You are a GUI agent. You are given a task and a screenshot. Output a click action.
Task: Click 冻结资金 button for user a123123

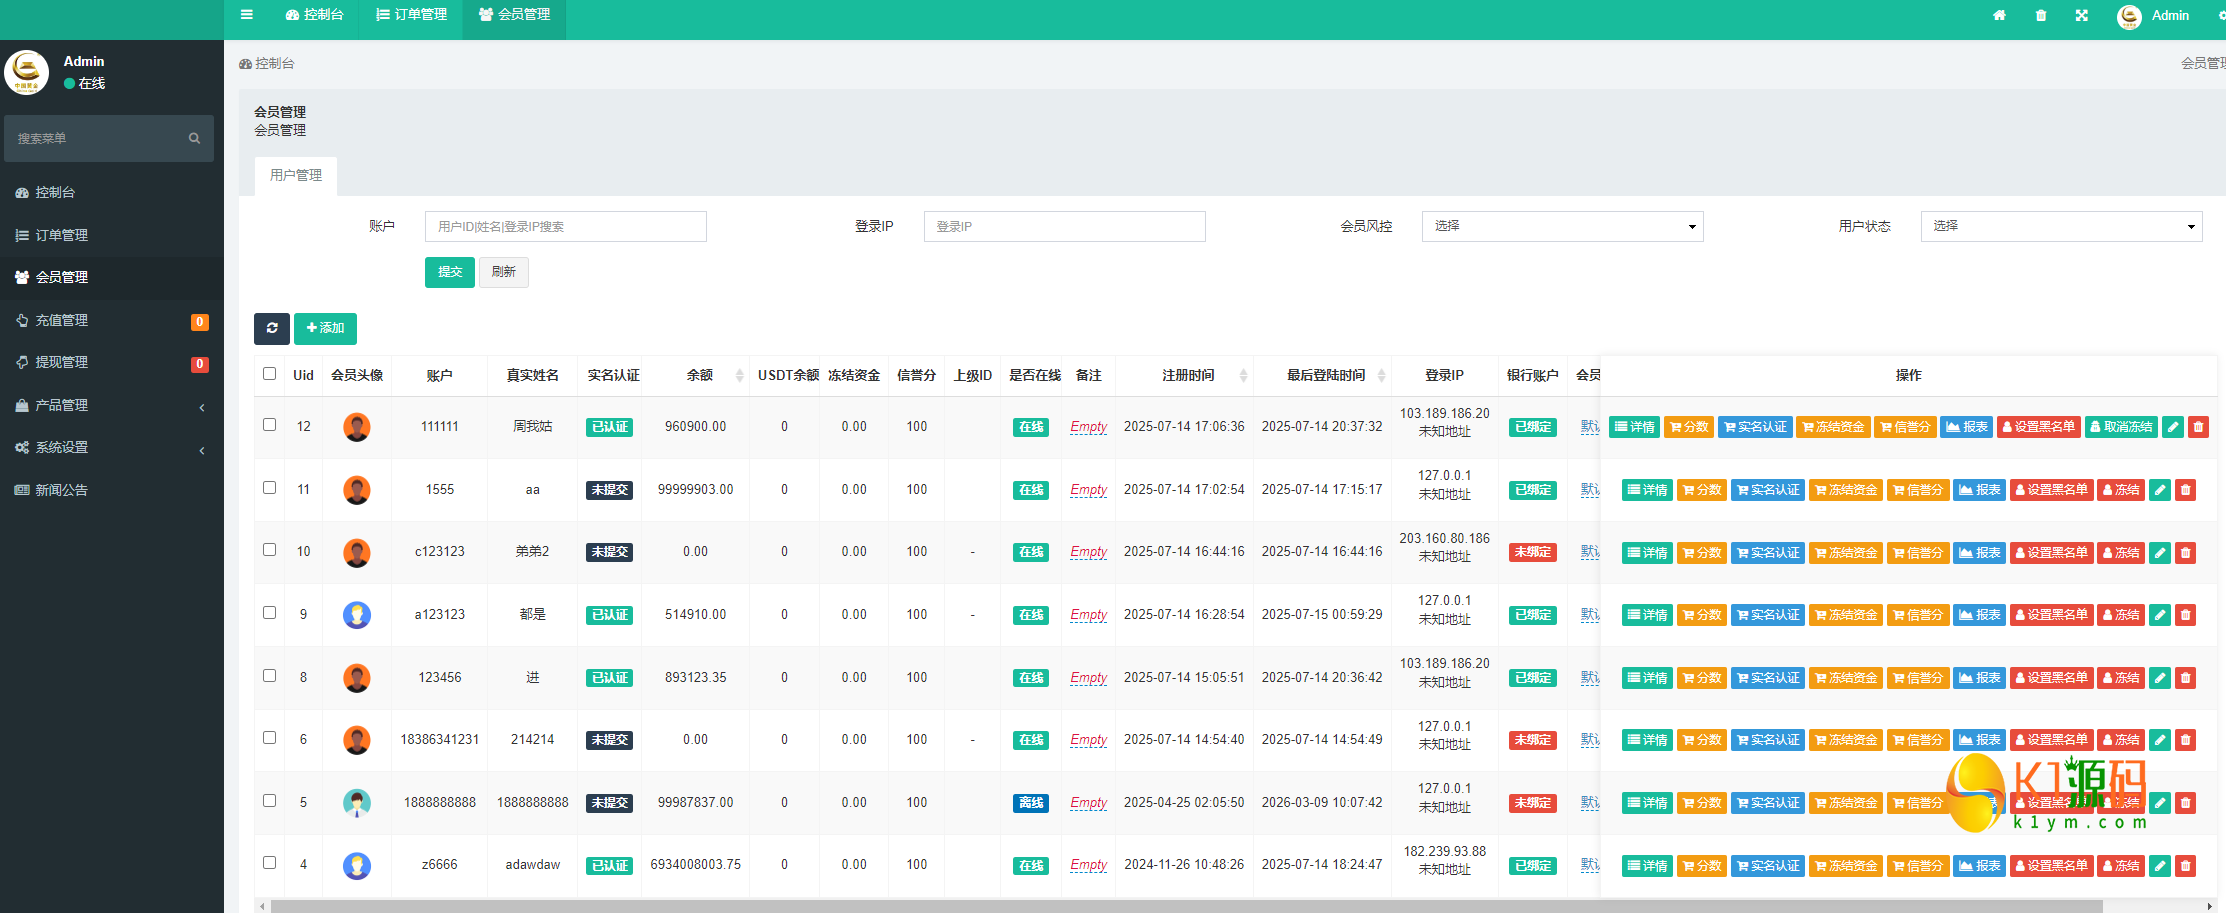tap(1846, 615)
